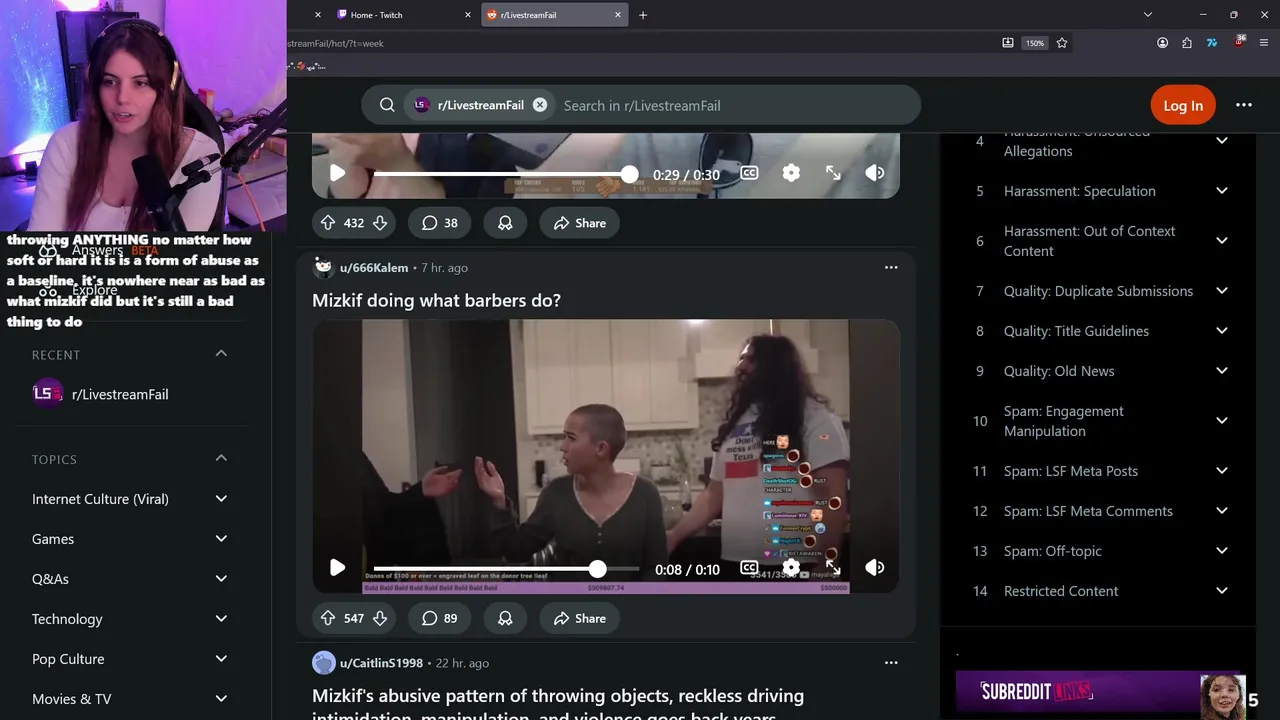Image resolution: width=1280 pixels, height=720 pixels.
Task: Remove r/LivestreamFail search filter
Action: click(540, 105)
